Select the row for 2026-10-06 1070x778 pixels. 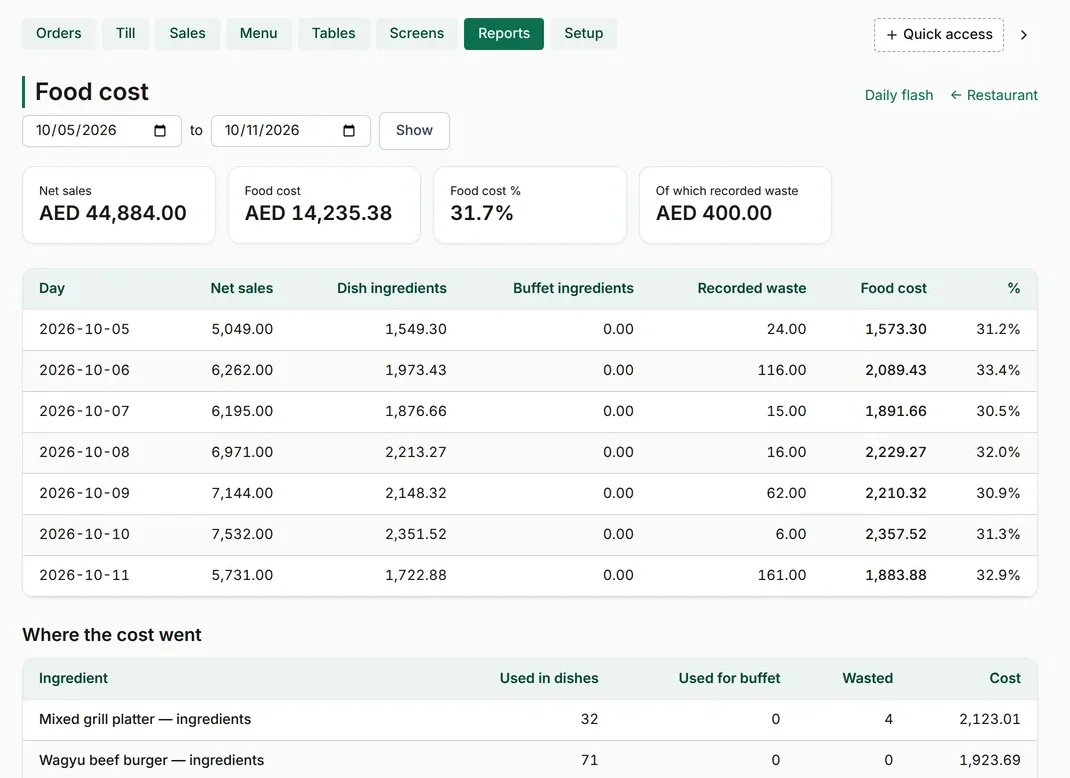pyautogui.click(x=530, y=371)
